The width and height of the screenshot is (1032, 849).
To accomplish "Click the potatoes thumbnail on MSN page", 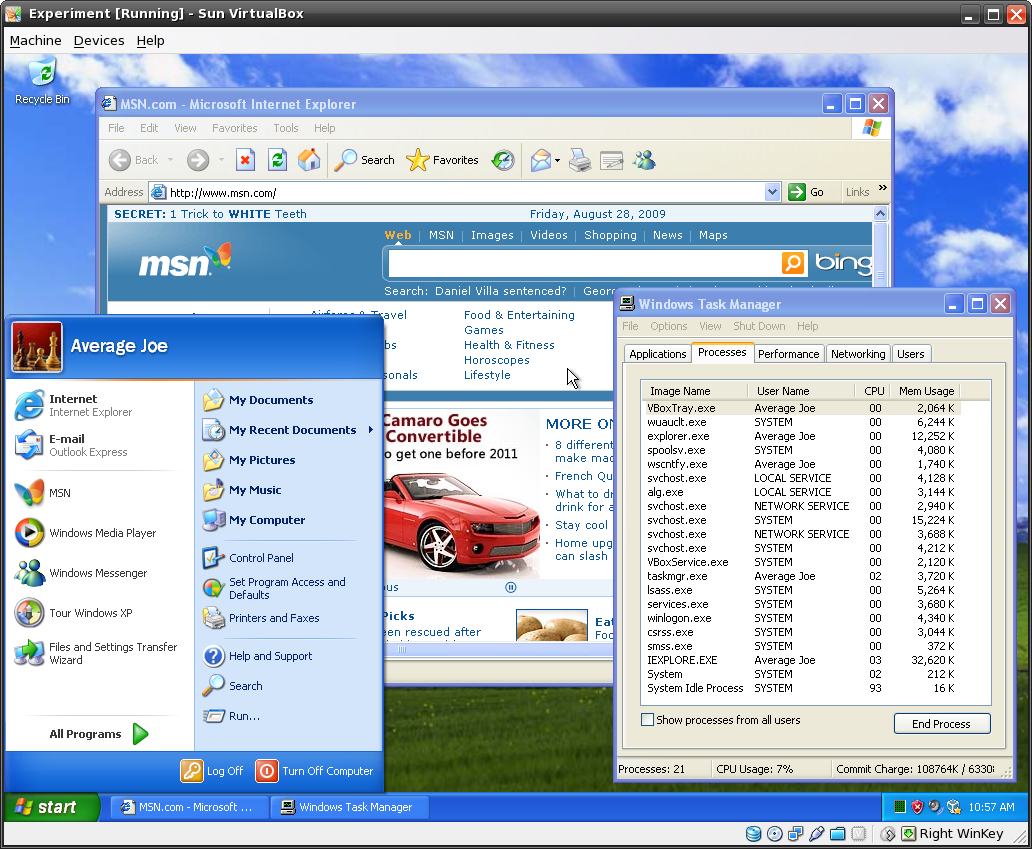I will click(552, 625).
